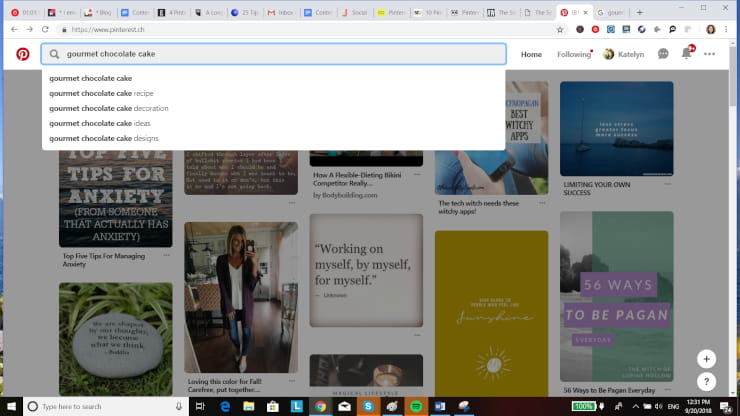Viewport: 740px width, 416px height.
Task: Show hidden system tray icons chevron
Action: click(x=635, y=406)
